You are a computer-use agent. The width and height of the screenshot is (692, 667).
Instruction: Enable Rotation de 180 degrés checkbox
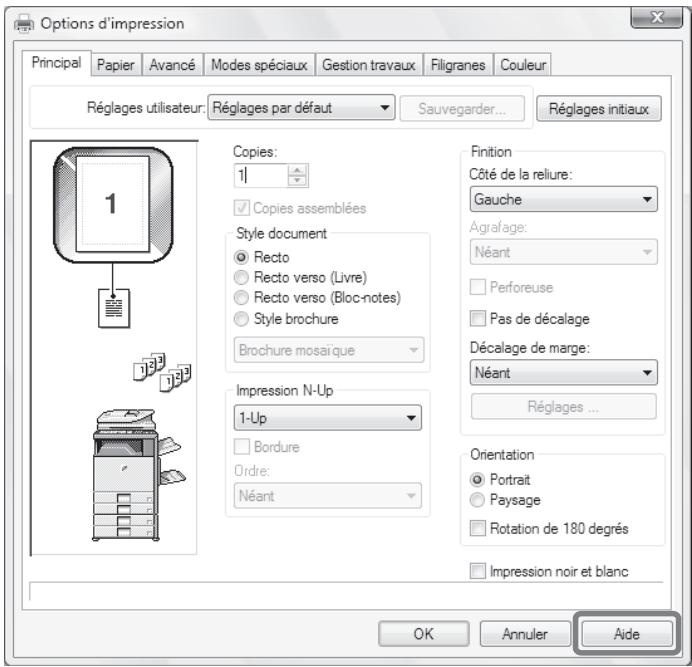pos(478,528)
